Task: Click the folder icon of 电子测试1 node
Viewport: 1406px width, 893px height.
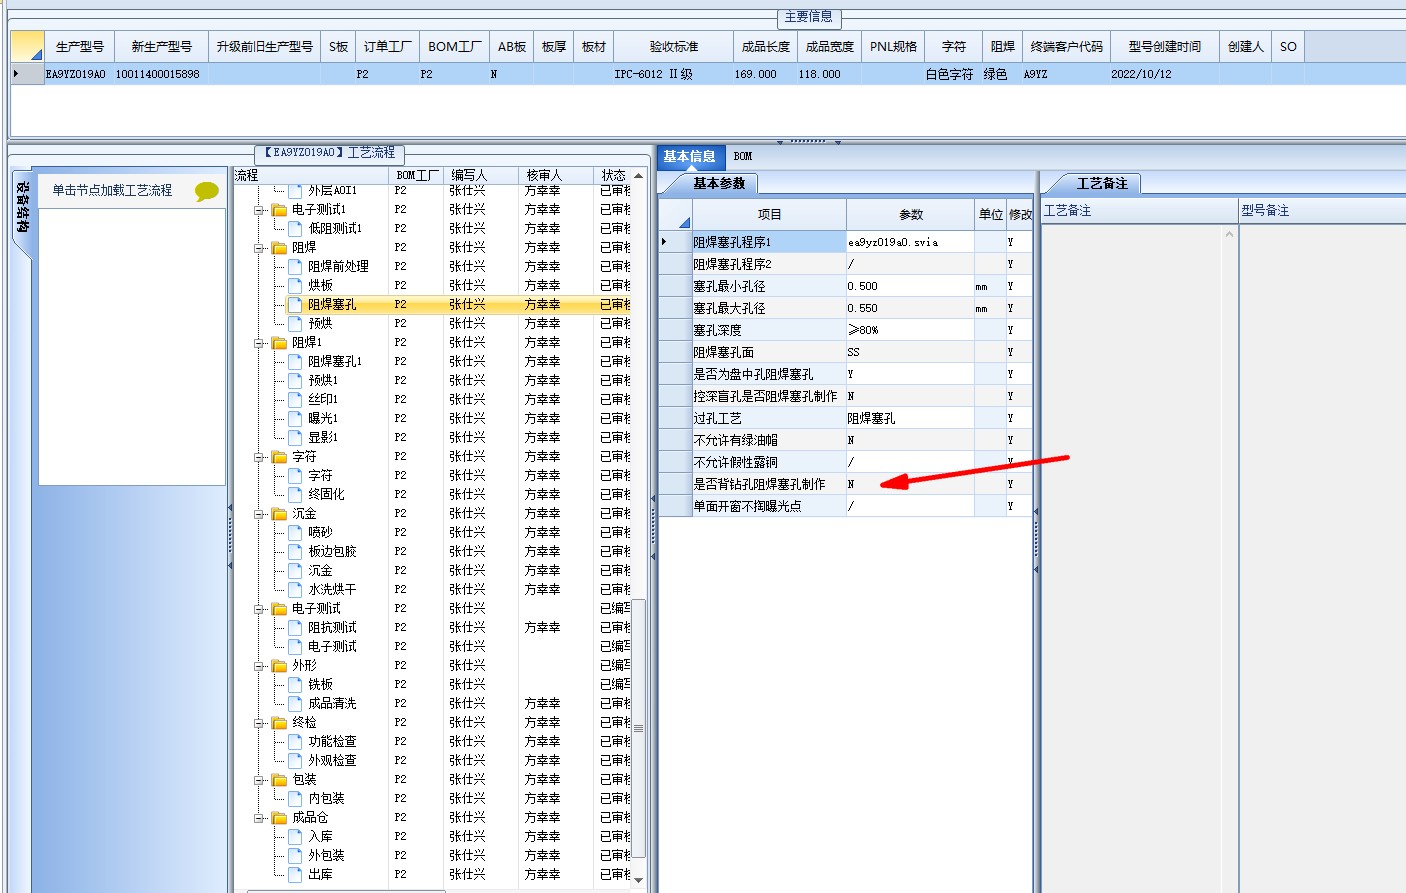Action: point(279,210)
